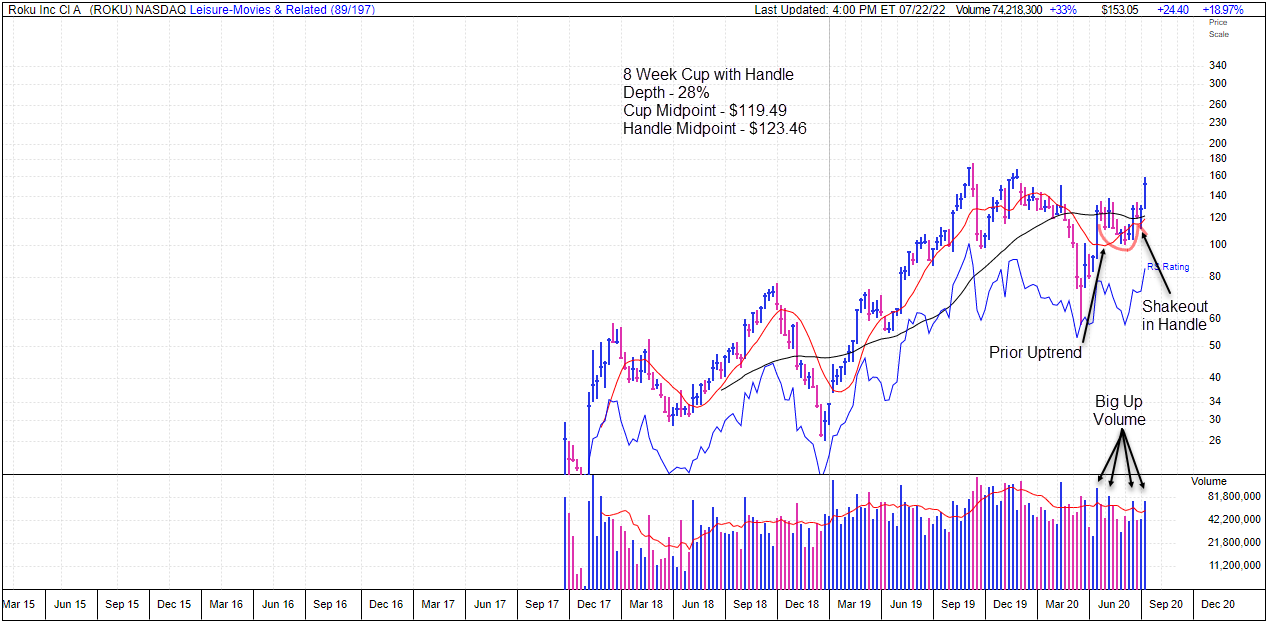Click the NASDAQ exchange label

160,9
